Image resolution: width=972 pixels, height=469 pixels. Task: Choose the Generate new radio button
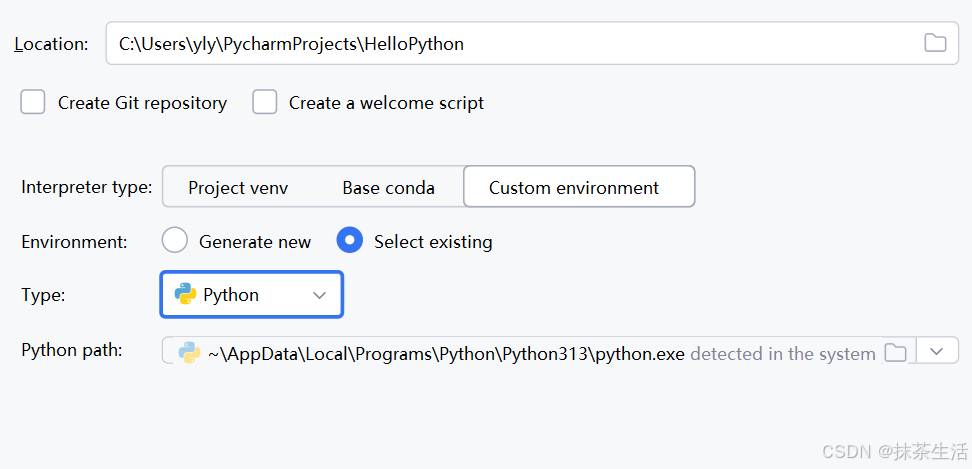175,241
